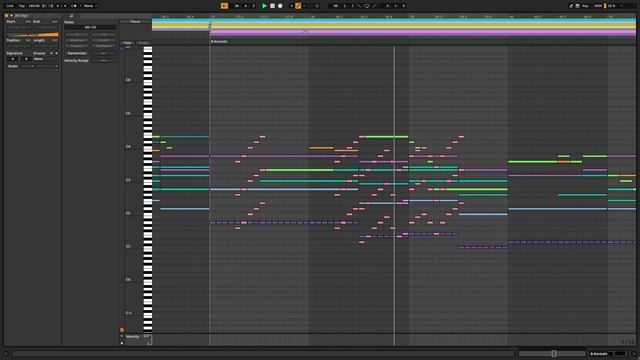Toggle the Computer MIDI Keyboard icon

point(577,6)
